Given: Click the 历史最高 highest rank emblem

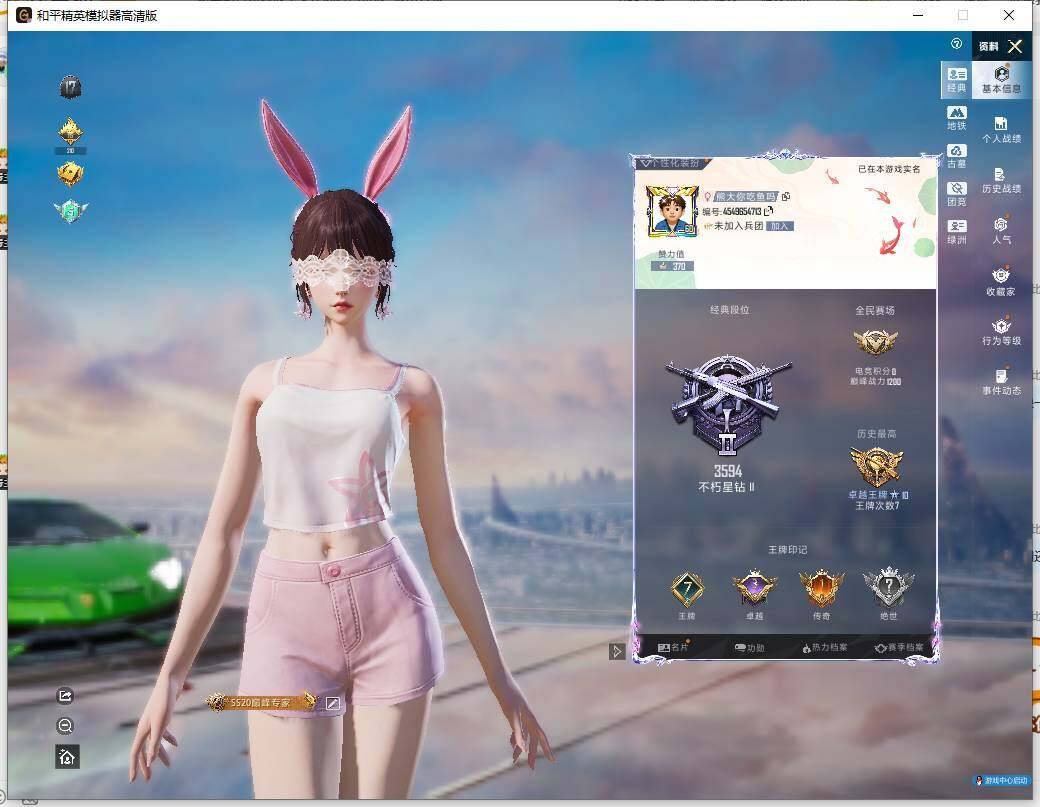Looking at the screenshot, I should pos(876,466).
